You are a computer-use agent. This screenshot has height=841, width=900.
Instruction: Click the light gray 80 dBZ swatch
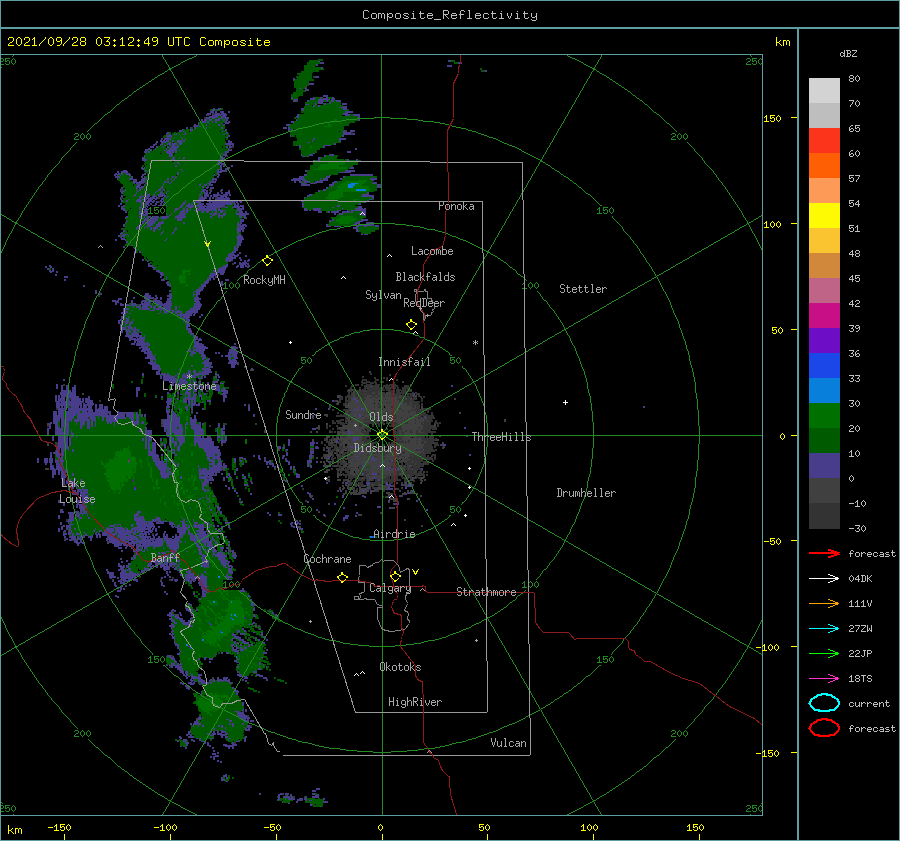click(x=824, y=90)
